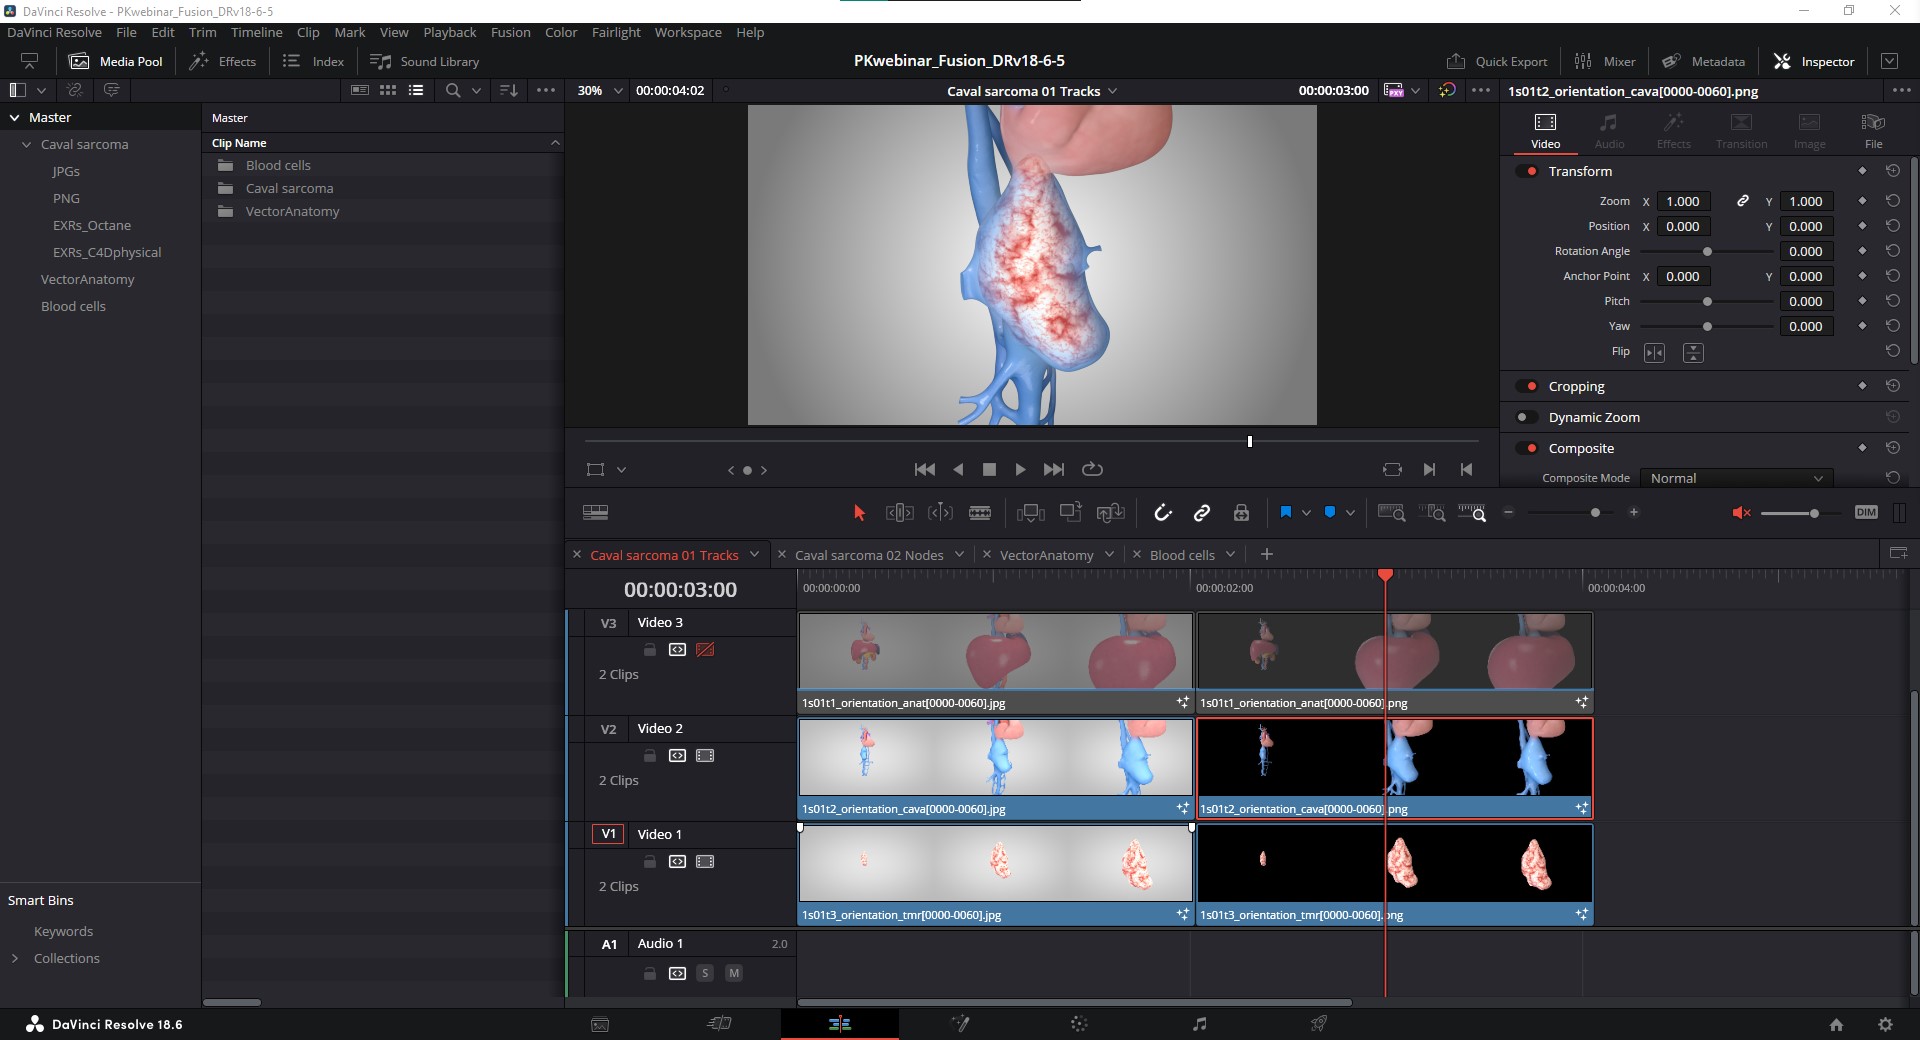
Task: Switch to the Deliver rocket page icon
Action: (x=1319, y=1023)
